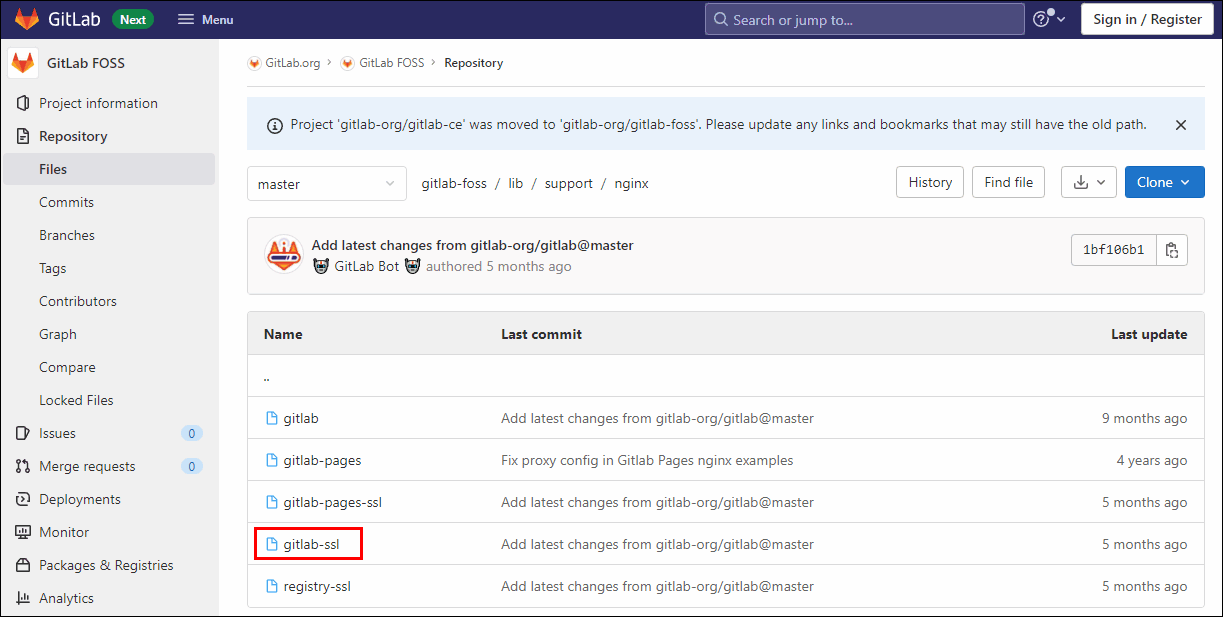The image size is (1223, 617).
Task: Click file icon next to registry-ssl
Action: point(271,586)
